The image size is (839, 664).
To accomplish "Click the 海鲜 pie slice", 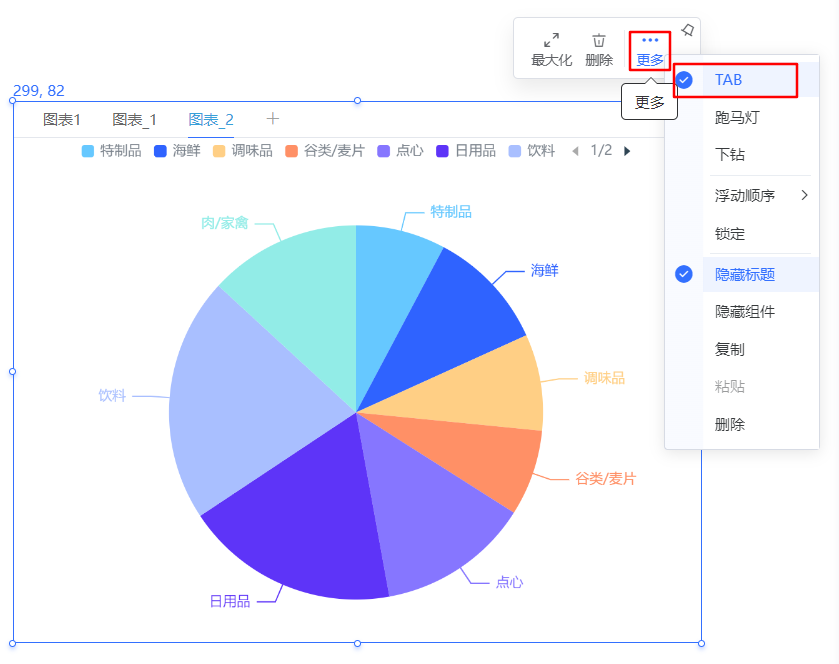I will click(x=447, y=326).
